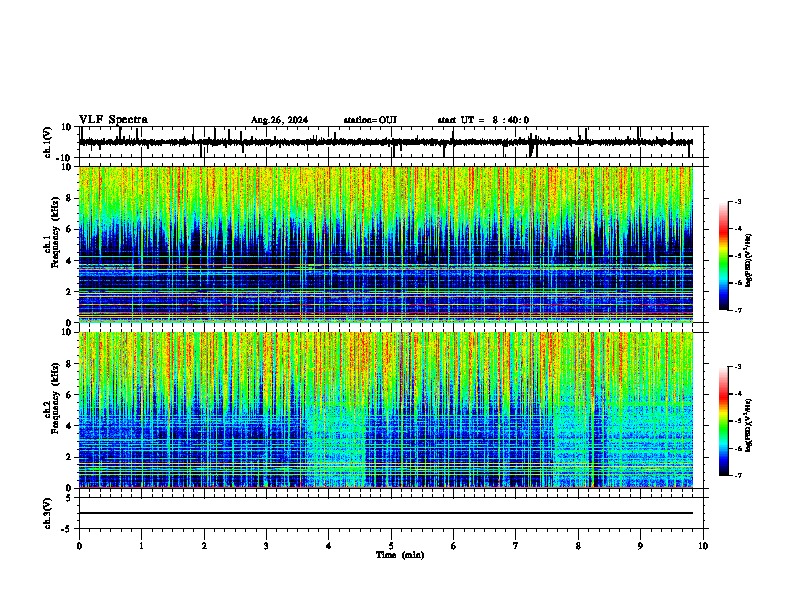Select the ch.2 spectrogram panel
This screenshot has height=612, width=792.
coord(386,410)
